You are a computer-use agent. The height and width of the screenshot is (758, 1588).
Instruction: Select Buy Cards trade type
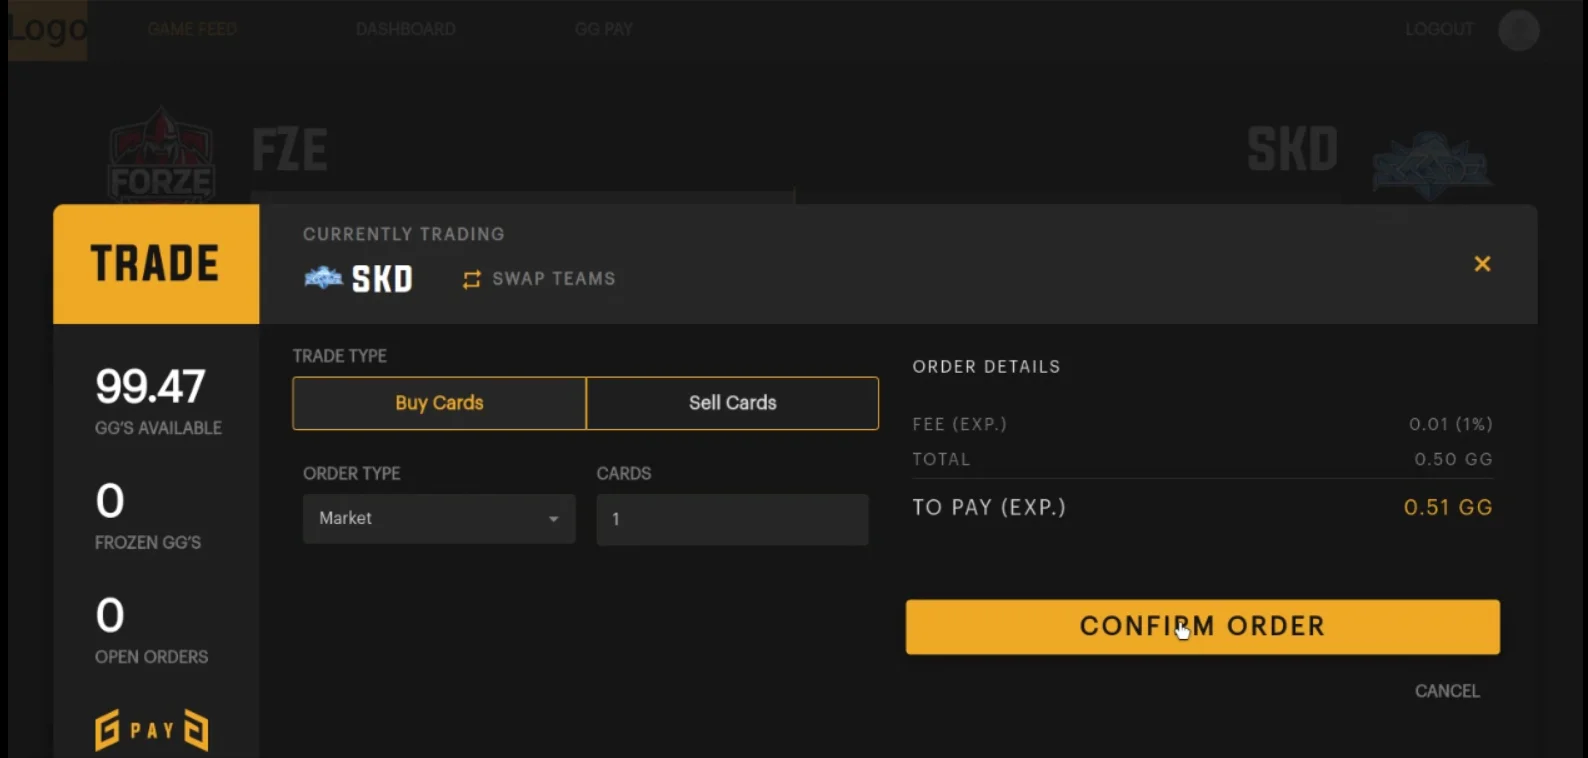pyautogui.click(x=439, y=403)
